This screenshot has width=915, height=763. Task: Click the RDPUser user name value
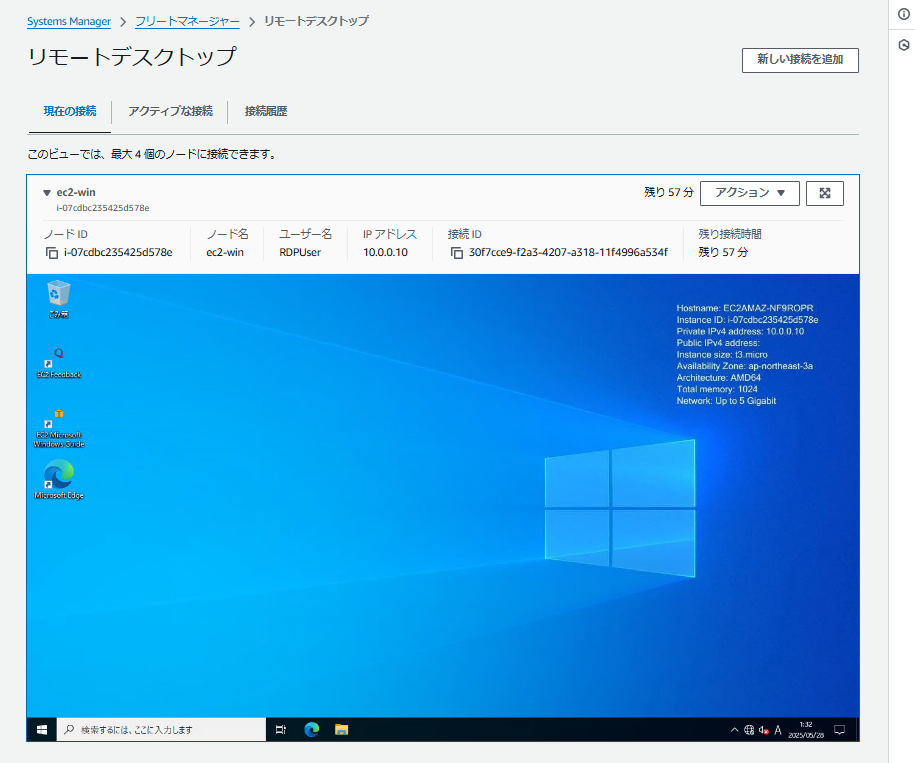coord(300,253)
